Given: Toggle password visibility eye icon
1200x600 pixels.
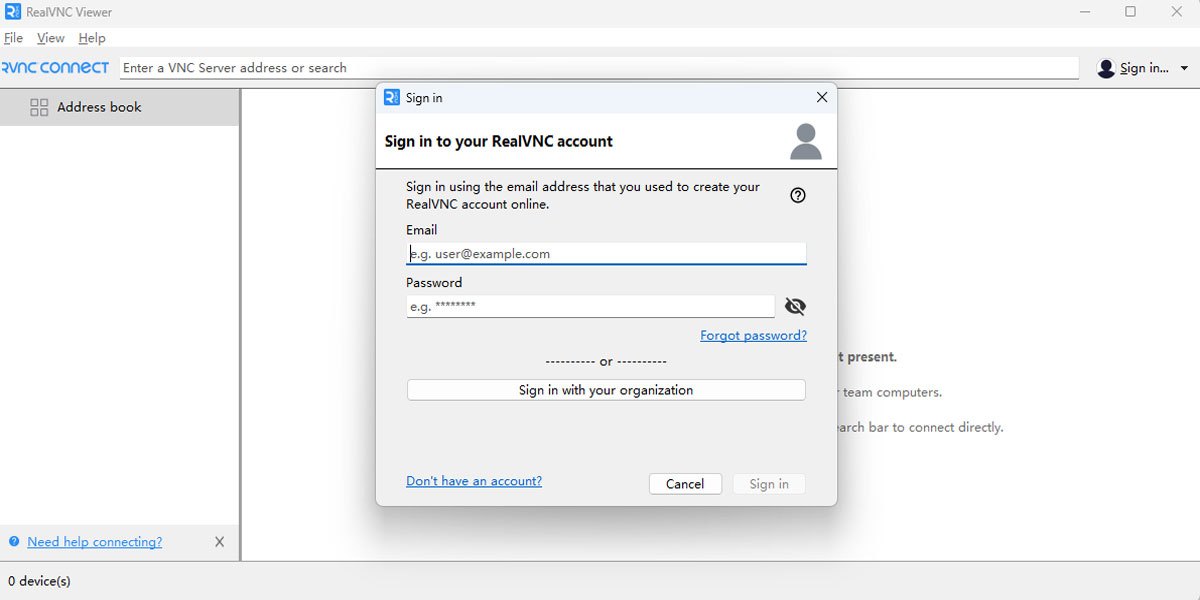Looking at the screenshot, I should tap(795, 306).
